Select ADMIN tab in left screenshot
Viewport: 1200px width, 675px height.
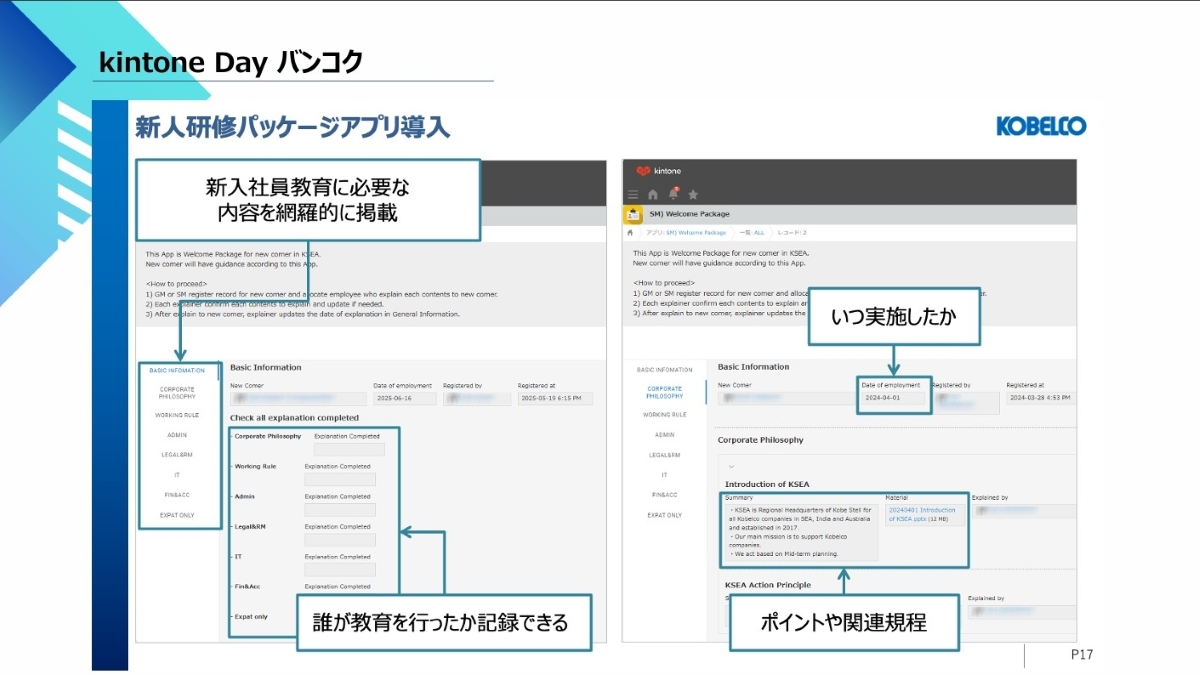(x=178, y=435)
